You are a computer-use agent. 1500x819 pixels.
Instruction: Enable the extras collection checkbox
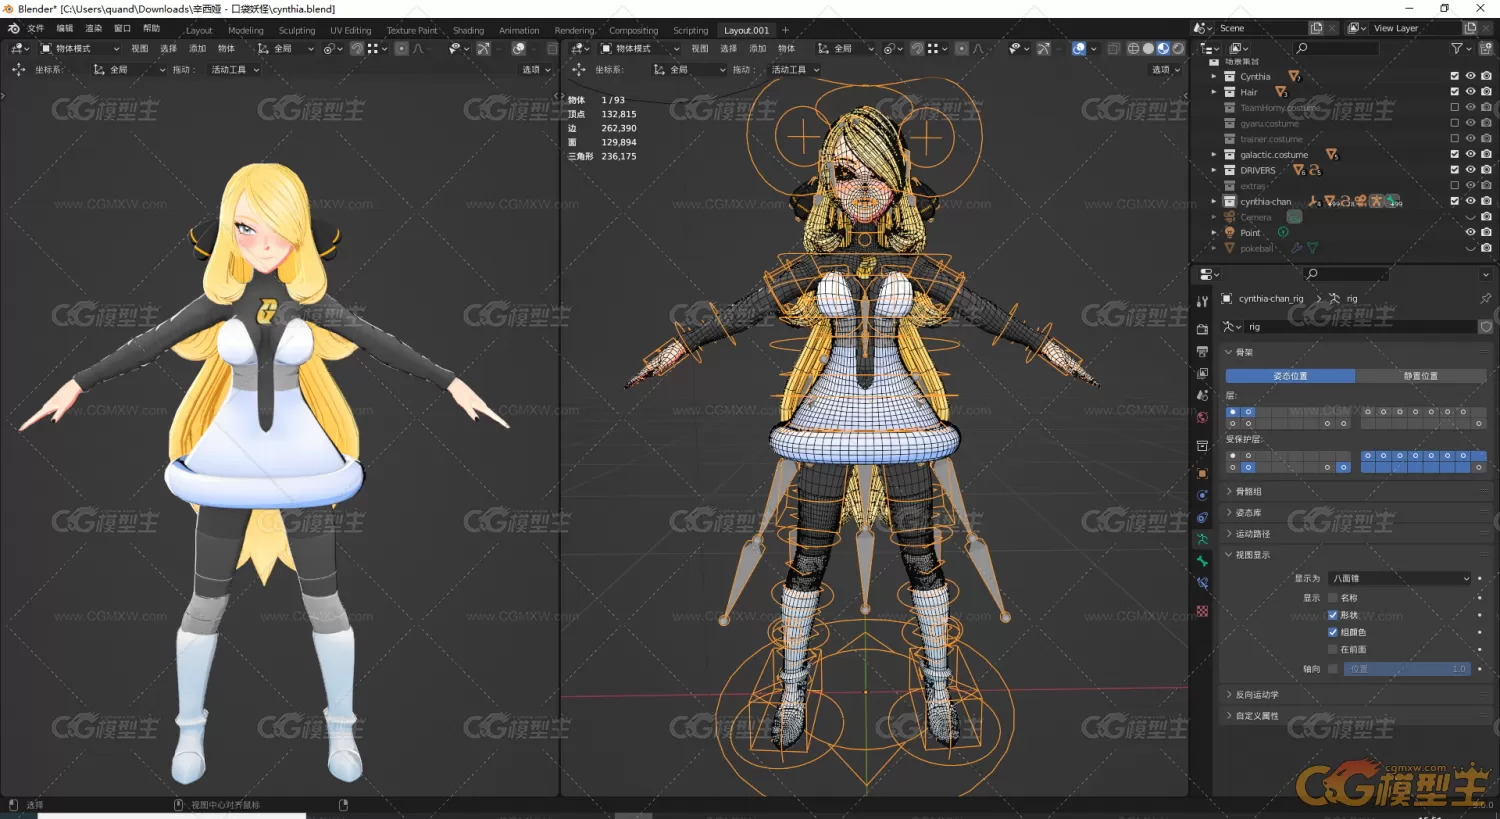pyautogui.click(x=1455, y=186)
